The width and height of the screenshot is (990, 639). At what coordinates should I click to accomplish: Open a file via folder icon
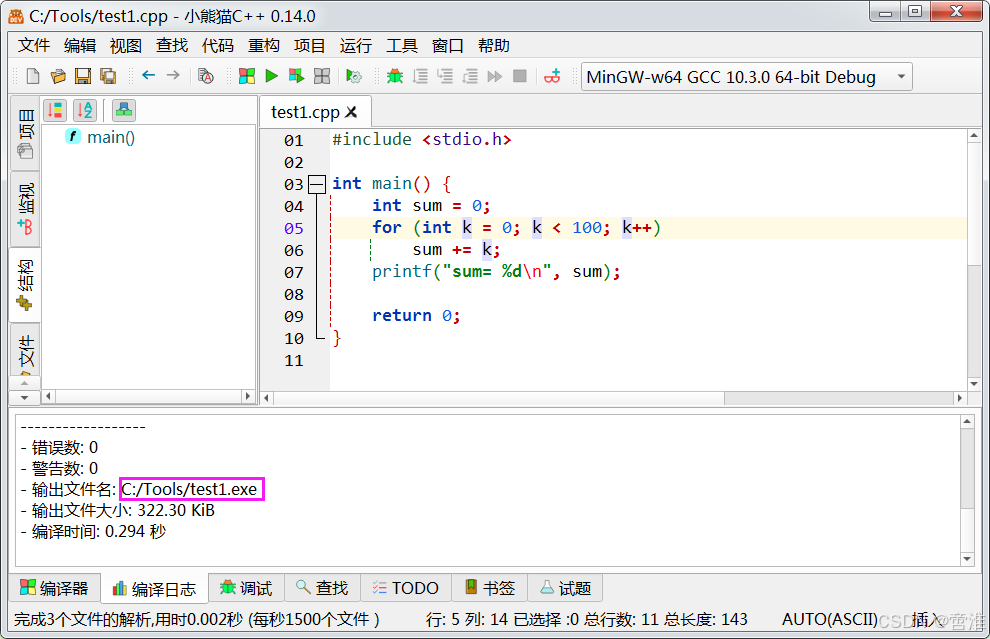pos(58,76)
